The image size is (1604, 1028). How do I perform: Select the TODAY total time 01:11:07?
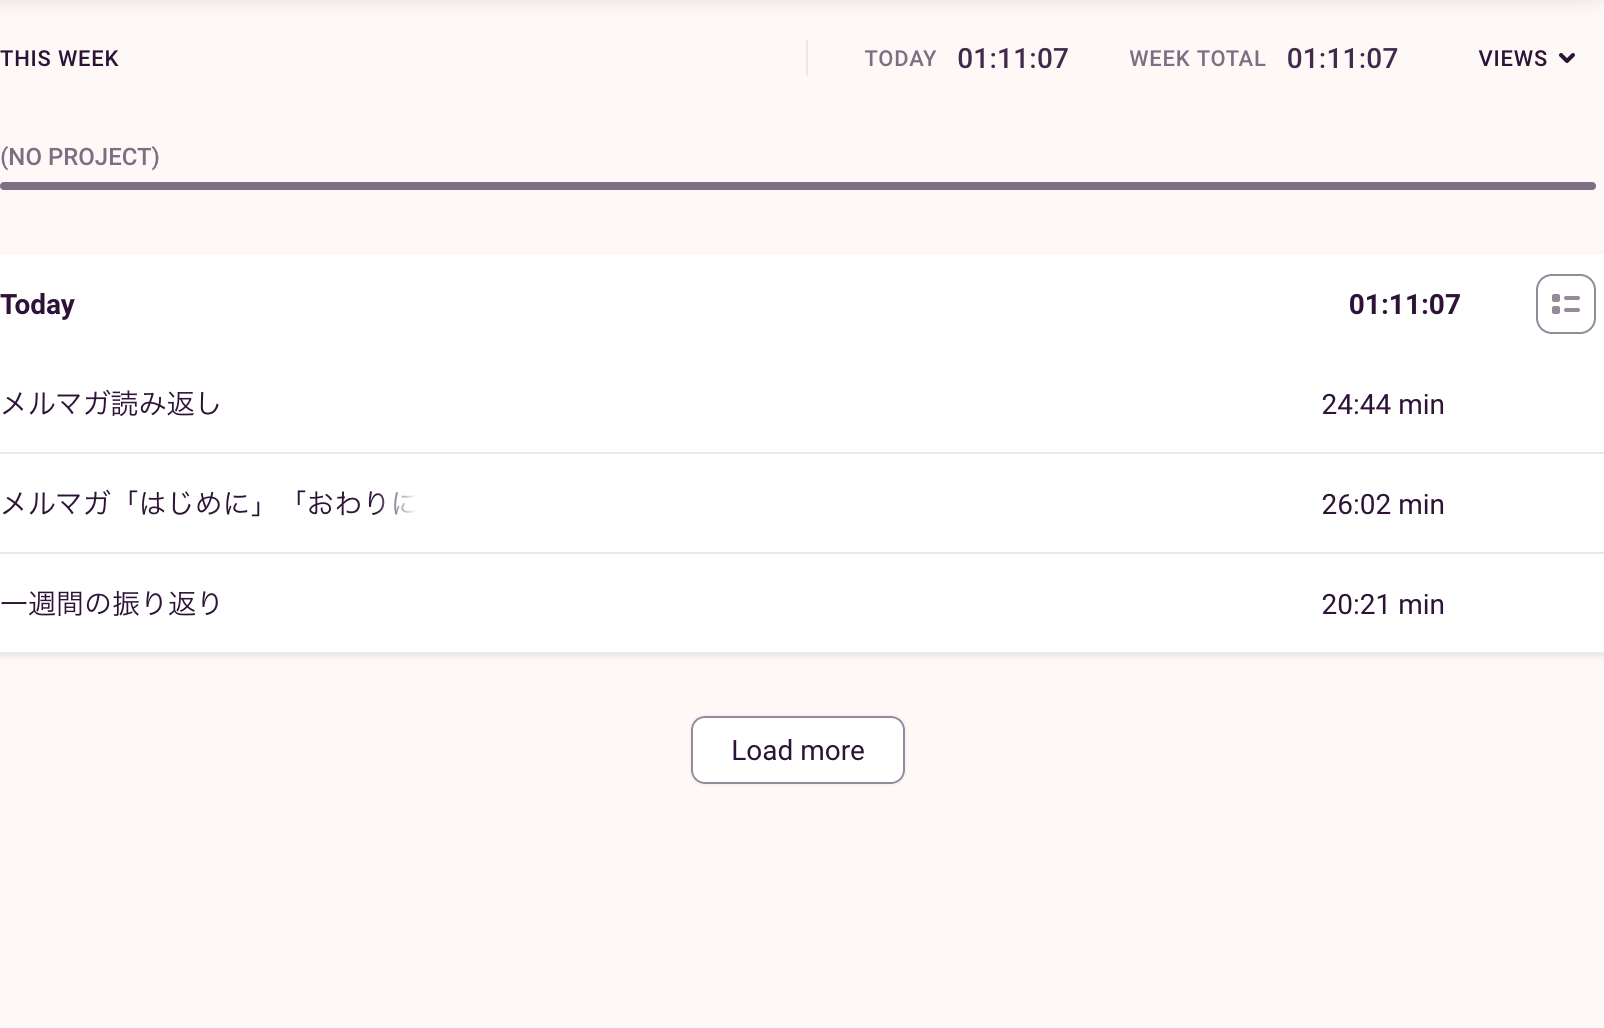tap(1012, 58)
